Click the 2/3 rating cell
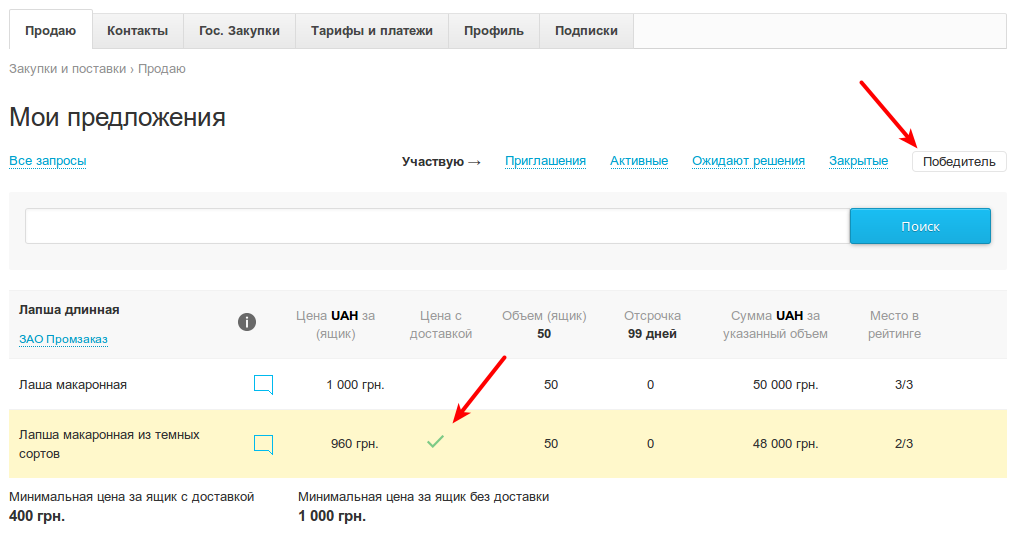 tap(904, 444)
